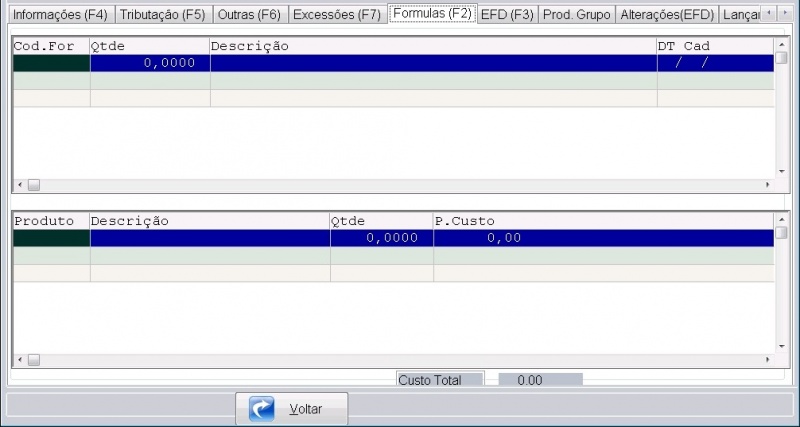Screen dimensions: 800x427
Task: Switch to the Tributação (F5) tab
Action: coord(162,15)
